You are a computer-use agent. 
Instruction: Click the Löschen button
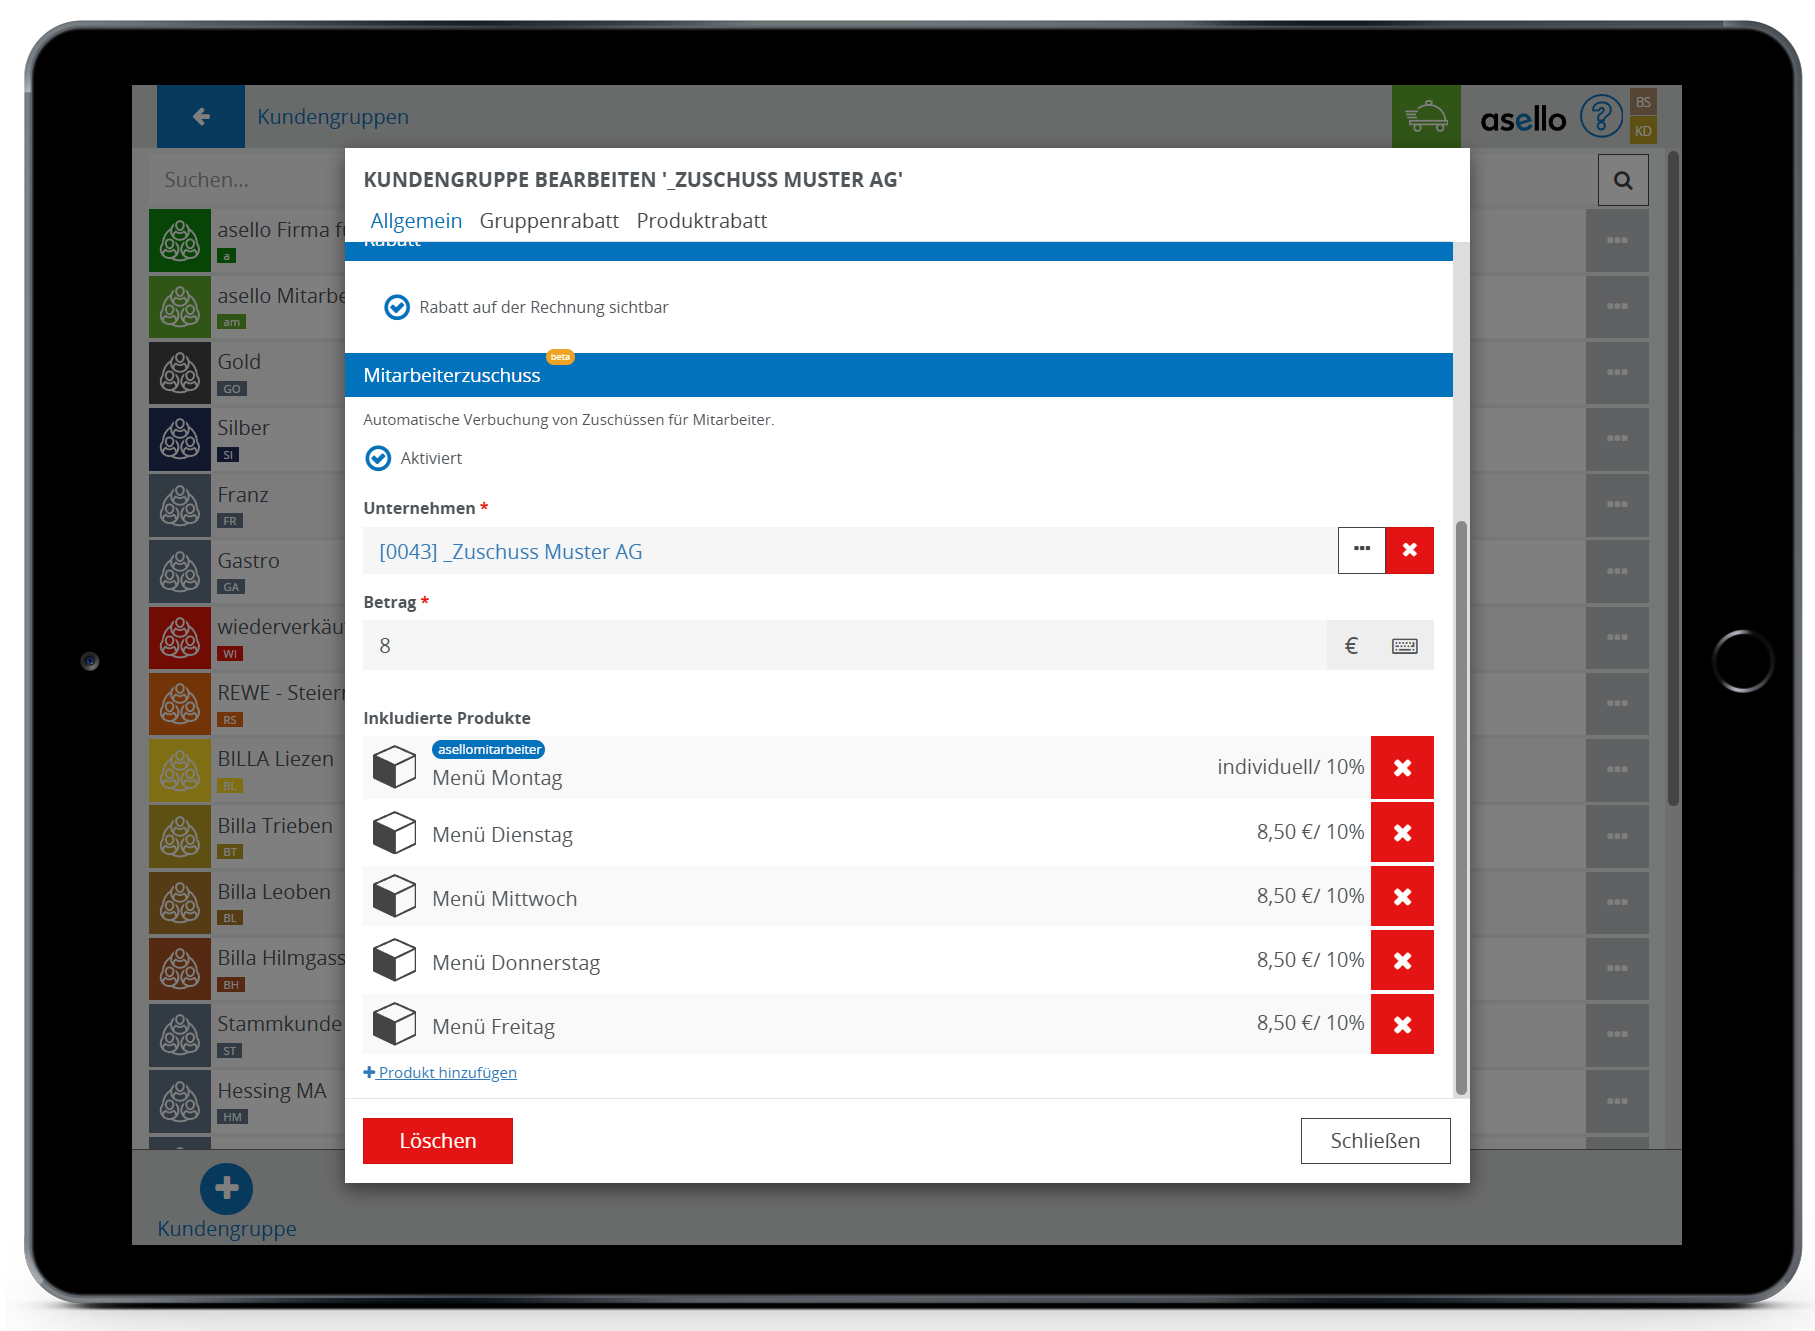(x=437, y=1141)
